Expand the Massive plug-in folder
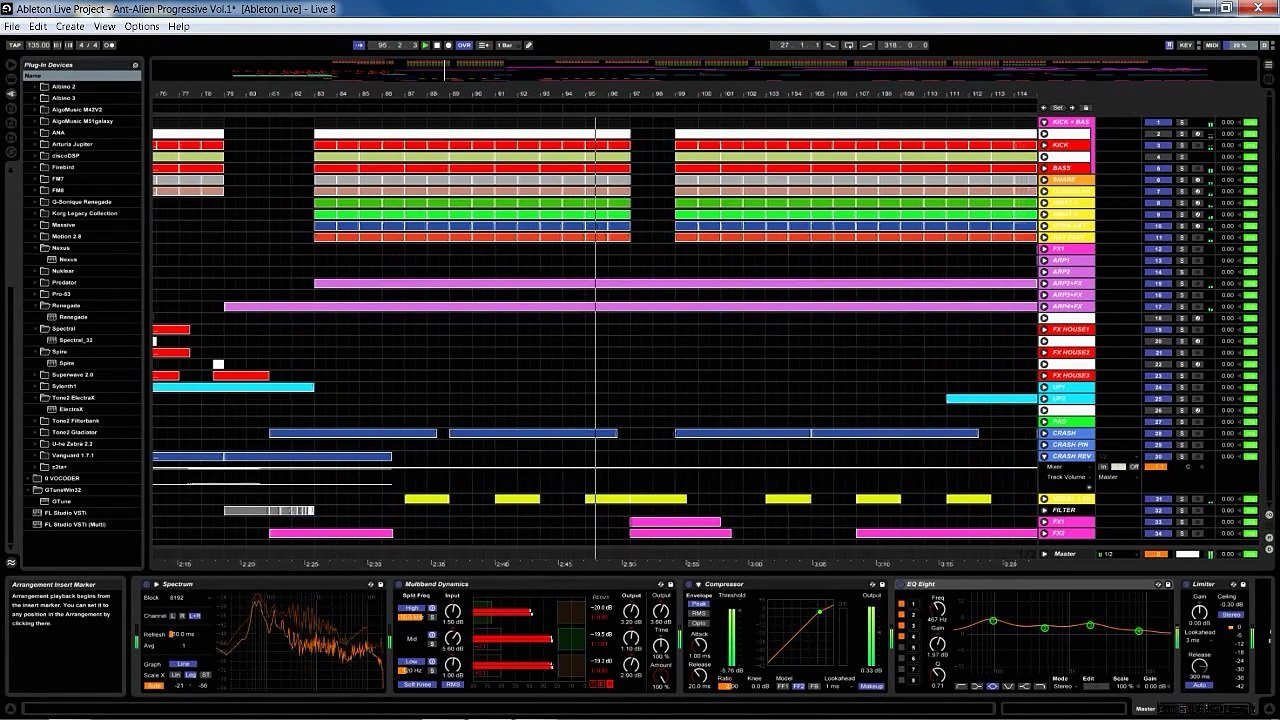Viewport: 1280px width, 720px height. click(x=34, y=225)
